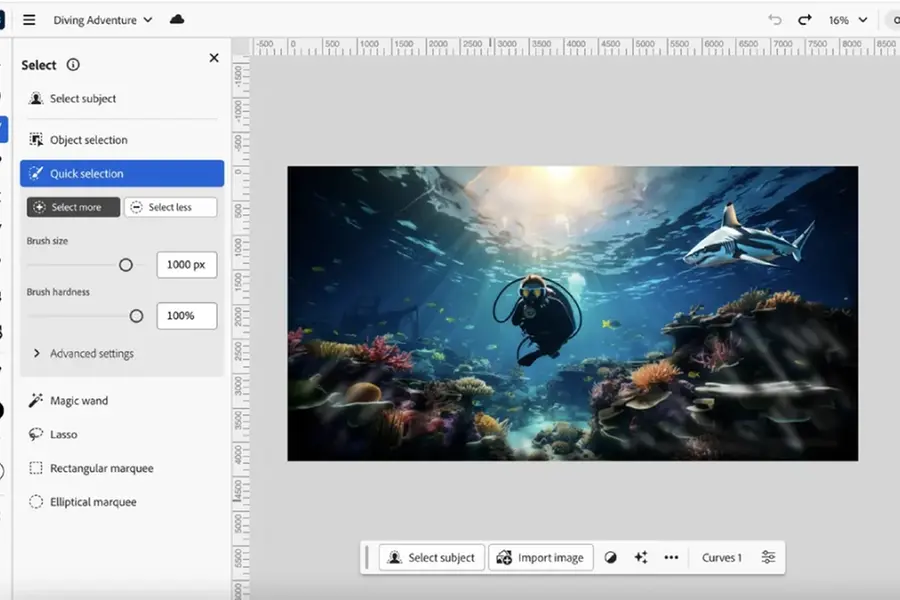The height and width of the screenshot is (600, 900).
Task: Click the generative sparkle icon in taskbar
Action: (641, 558)
